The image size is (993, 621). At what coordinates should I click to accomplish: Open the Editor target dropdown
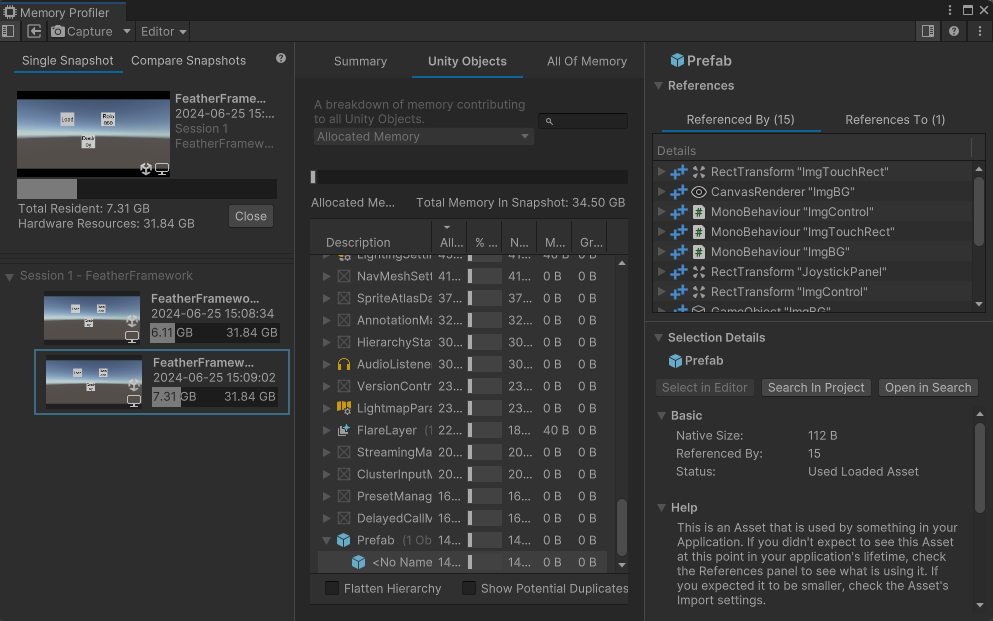click(163, 31)
